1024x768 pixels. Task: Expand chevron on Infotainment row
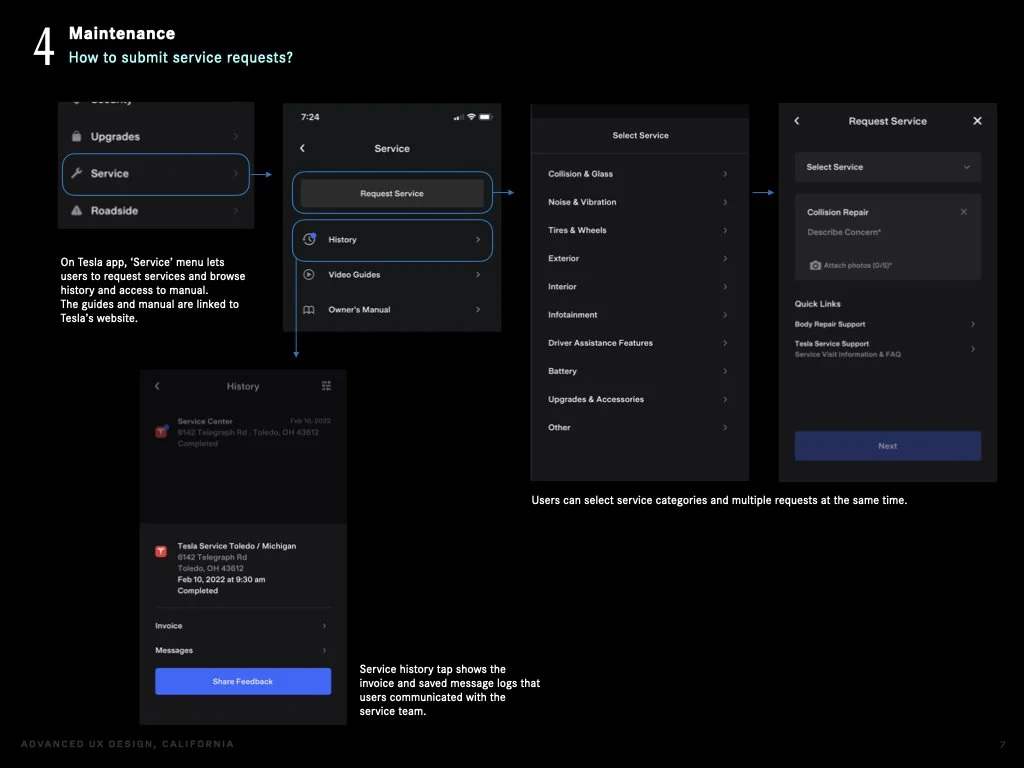click(725, 314)
